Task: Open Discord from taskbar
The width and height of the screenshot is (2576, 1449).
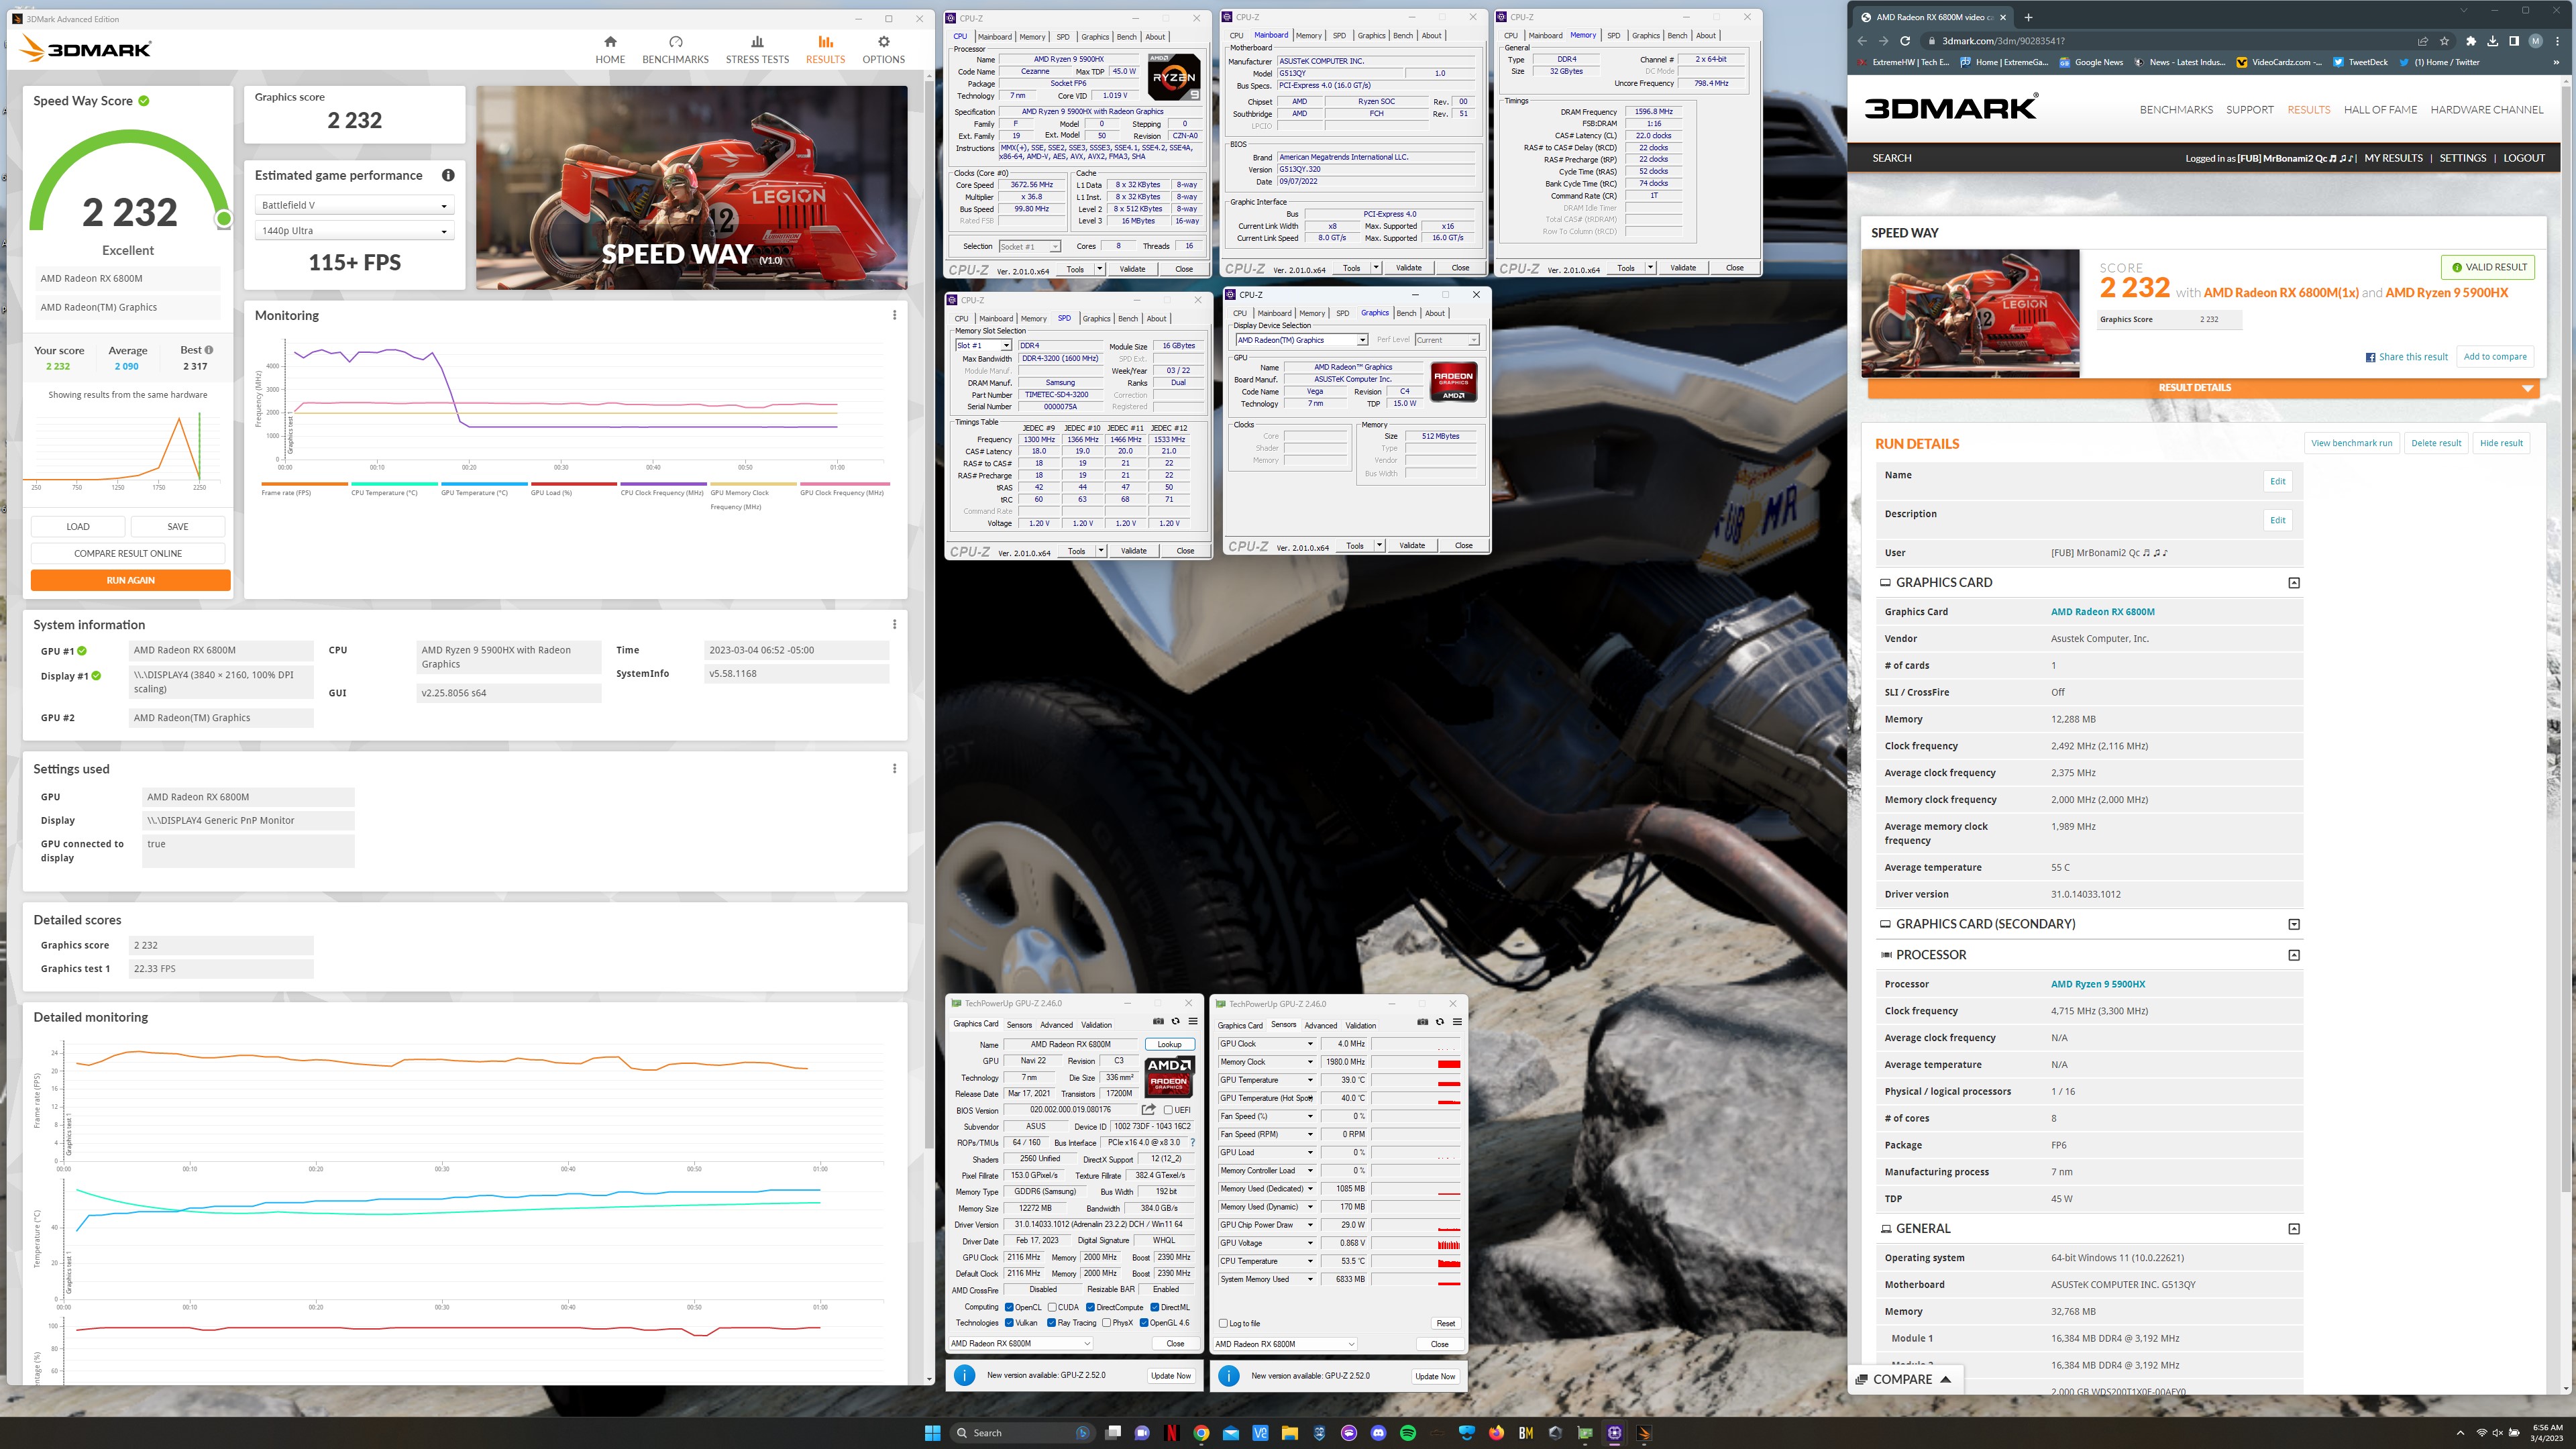Action: pos(1378,1433)
